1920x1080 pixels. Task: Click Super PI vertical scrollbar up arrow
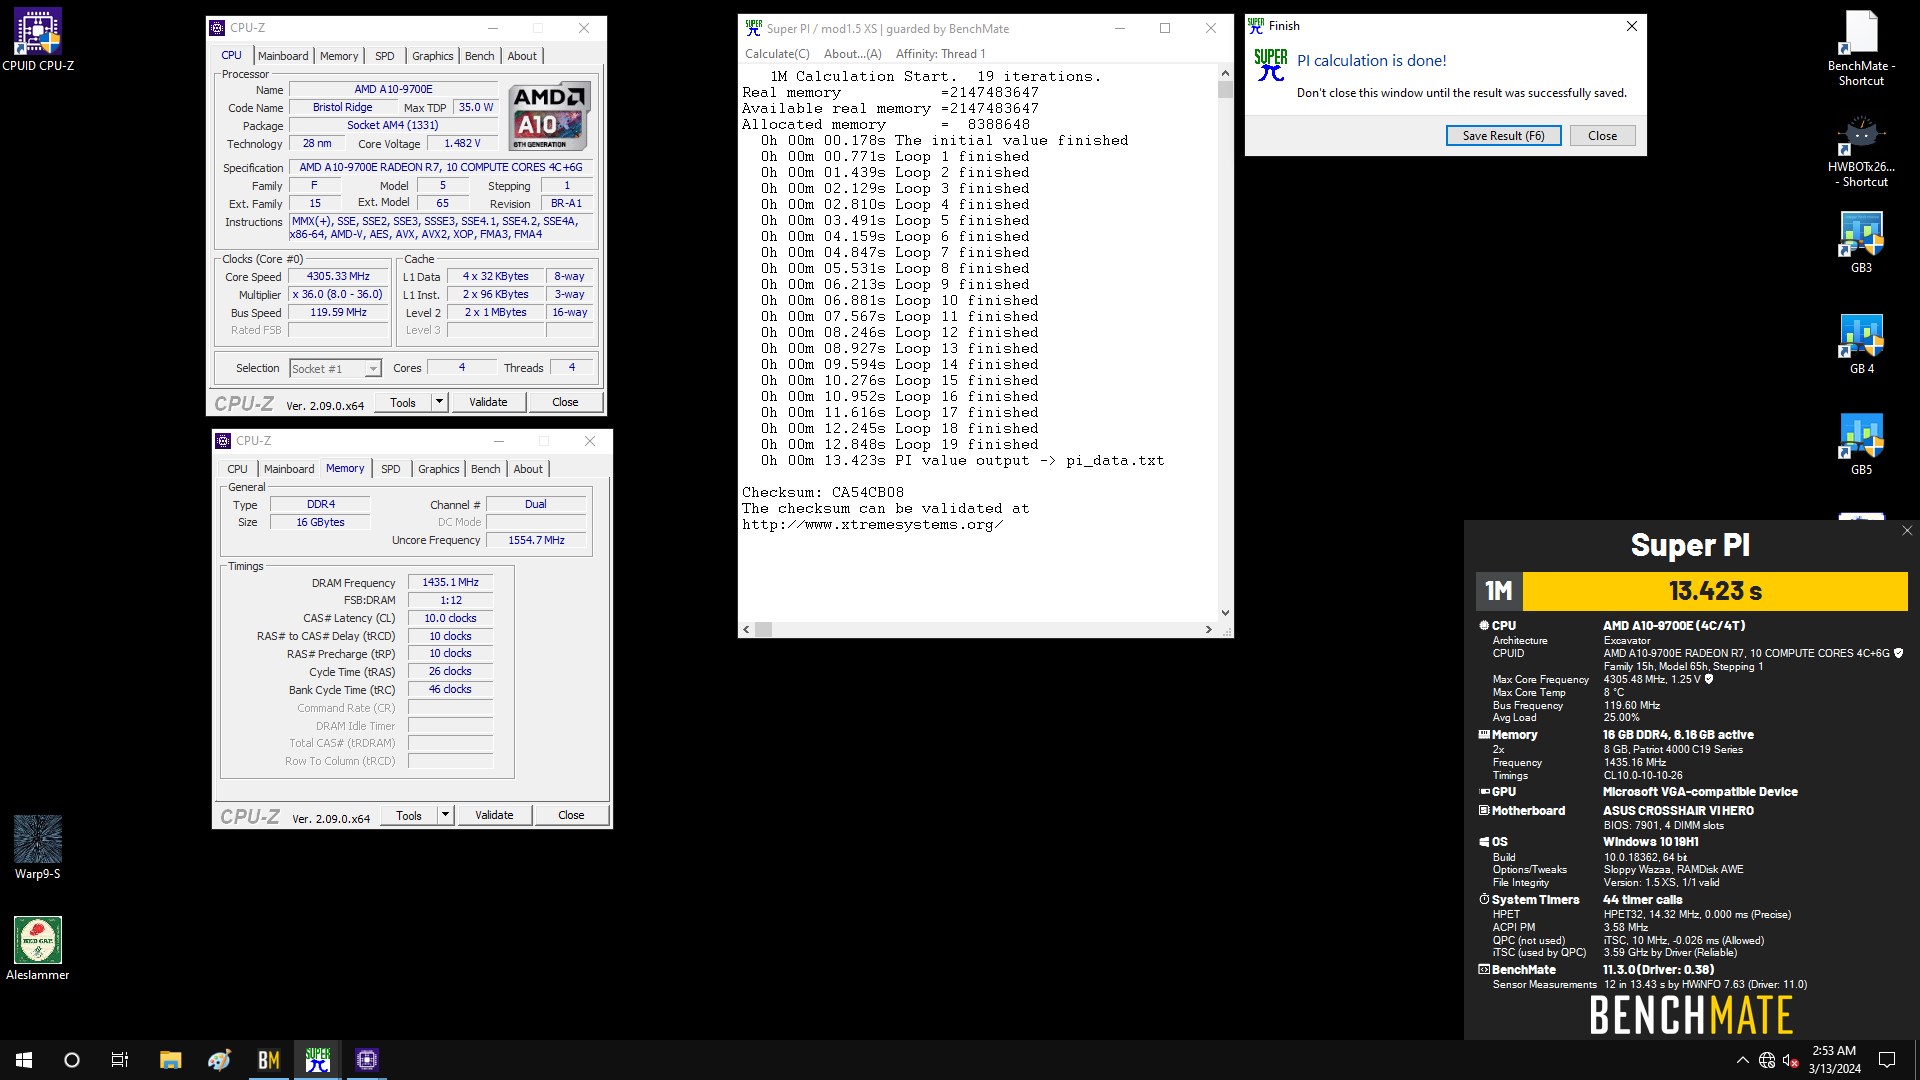[x=1225, y=73]
